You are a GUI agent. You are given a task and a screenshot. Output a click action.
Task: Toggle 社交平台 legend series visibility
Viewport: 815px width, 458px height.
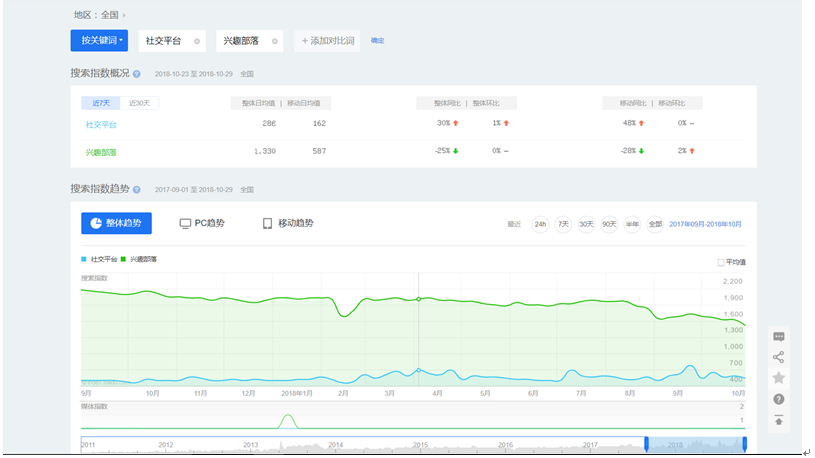(x=99, y=259)
